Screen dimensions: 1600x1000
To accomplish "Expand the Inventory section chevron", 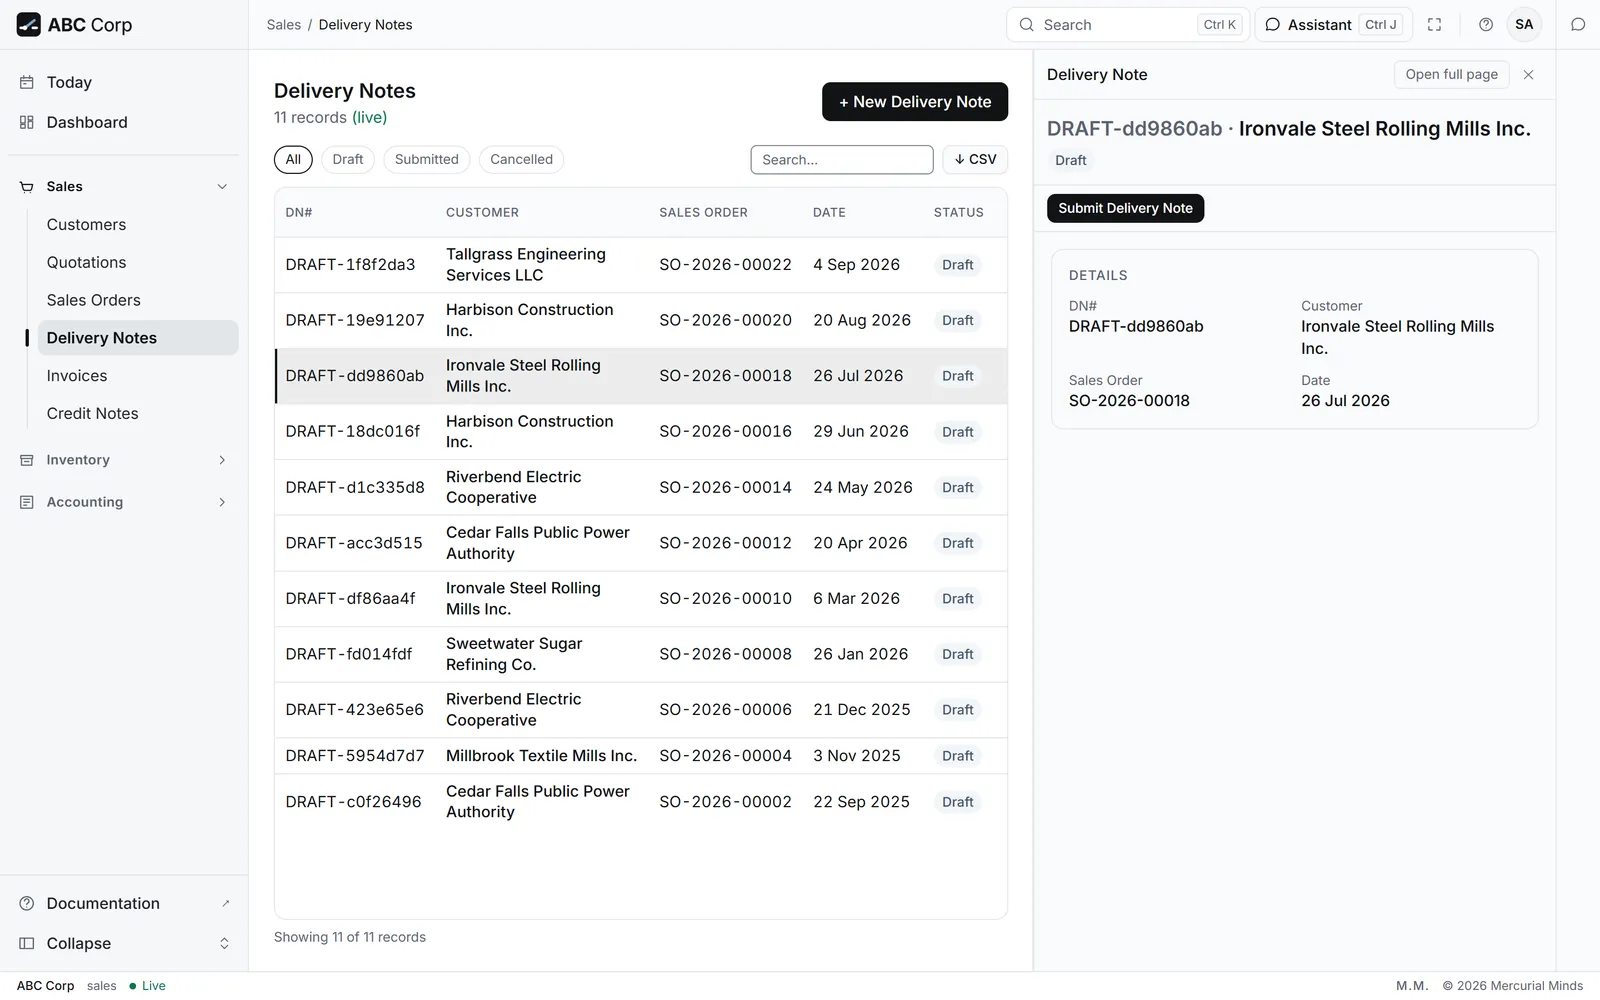I will pyautogui.click(x=222, y=460).
